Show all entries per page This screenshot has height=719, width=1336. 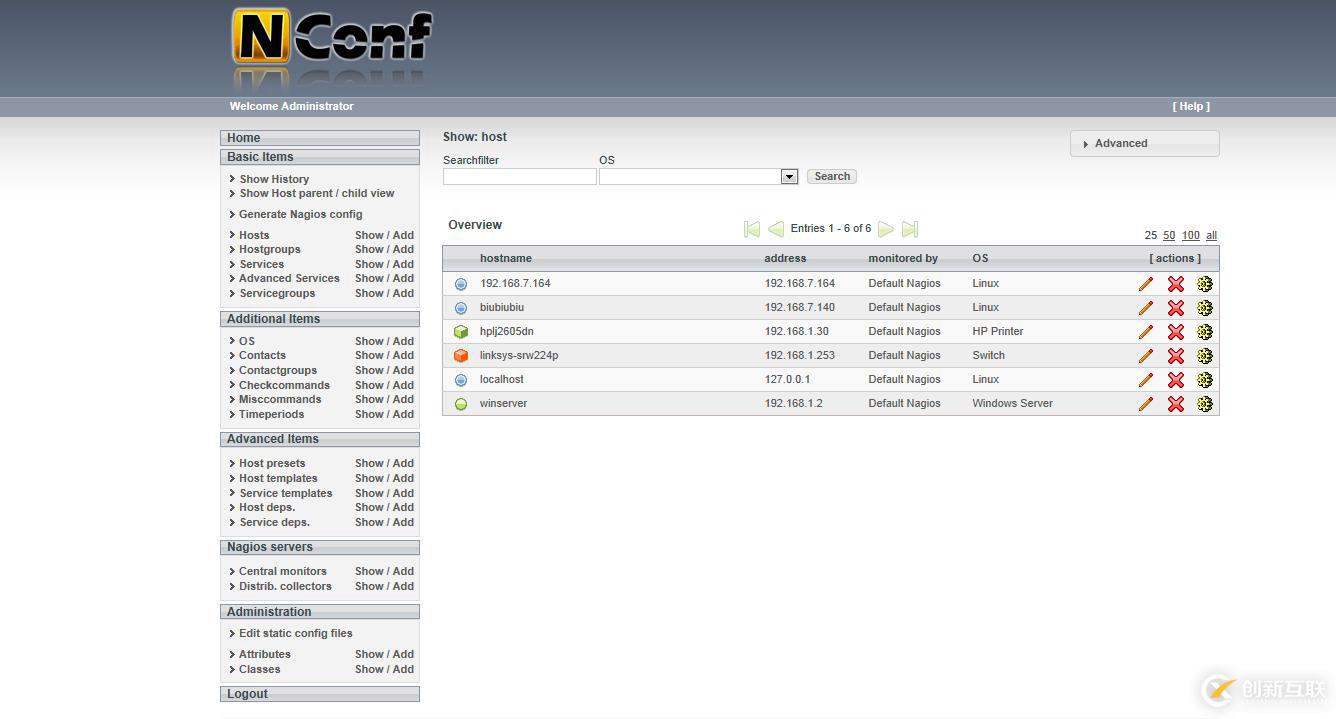pyautogui.click(x=1211, y=236)
